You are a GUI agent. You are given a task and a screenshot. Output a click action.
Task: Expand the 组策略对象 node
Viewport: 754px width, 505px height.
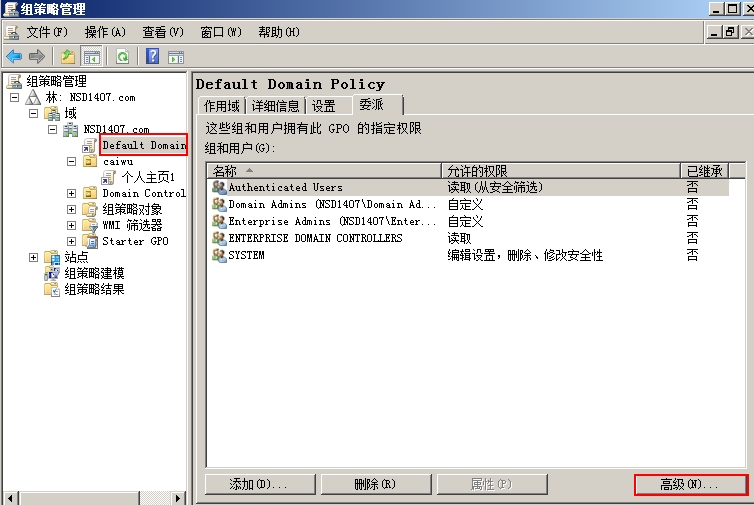[x=71, y=209]
